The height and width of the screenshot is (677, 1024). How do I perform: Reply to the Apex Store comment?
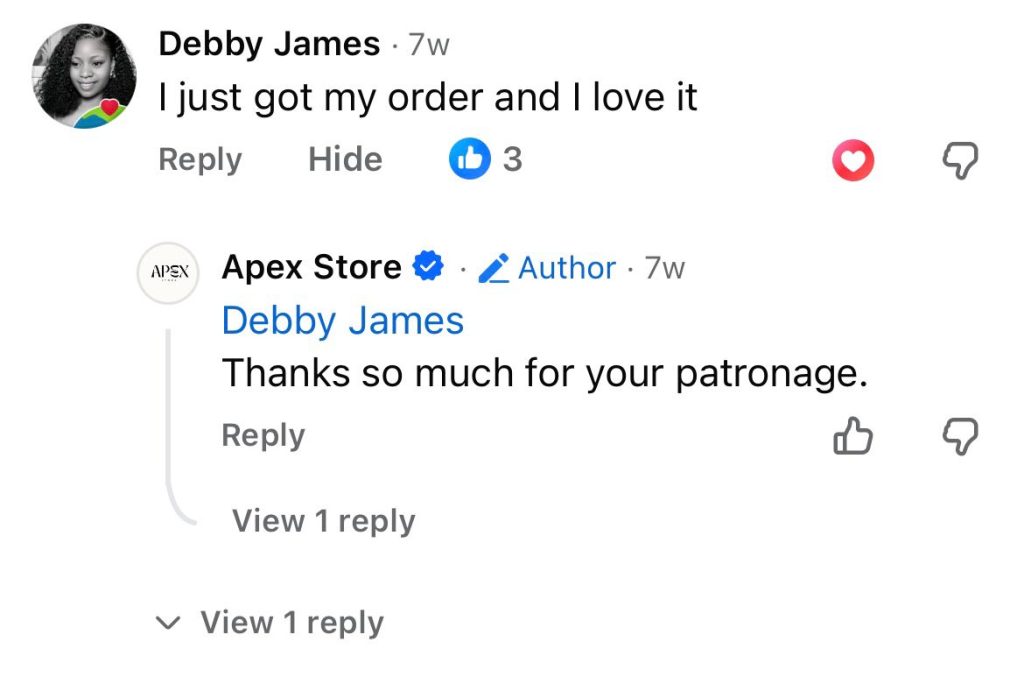[x=263, y=436]
